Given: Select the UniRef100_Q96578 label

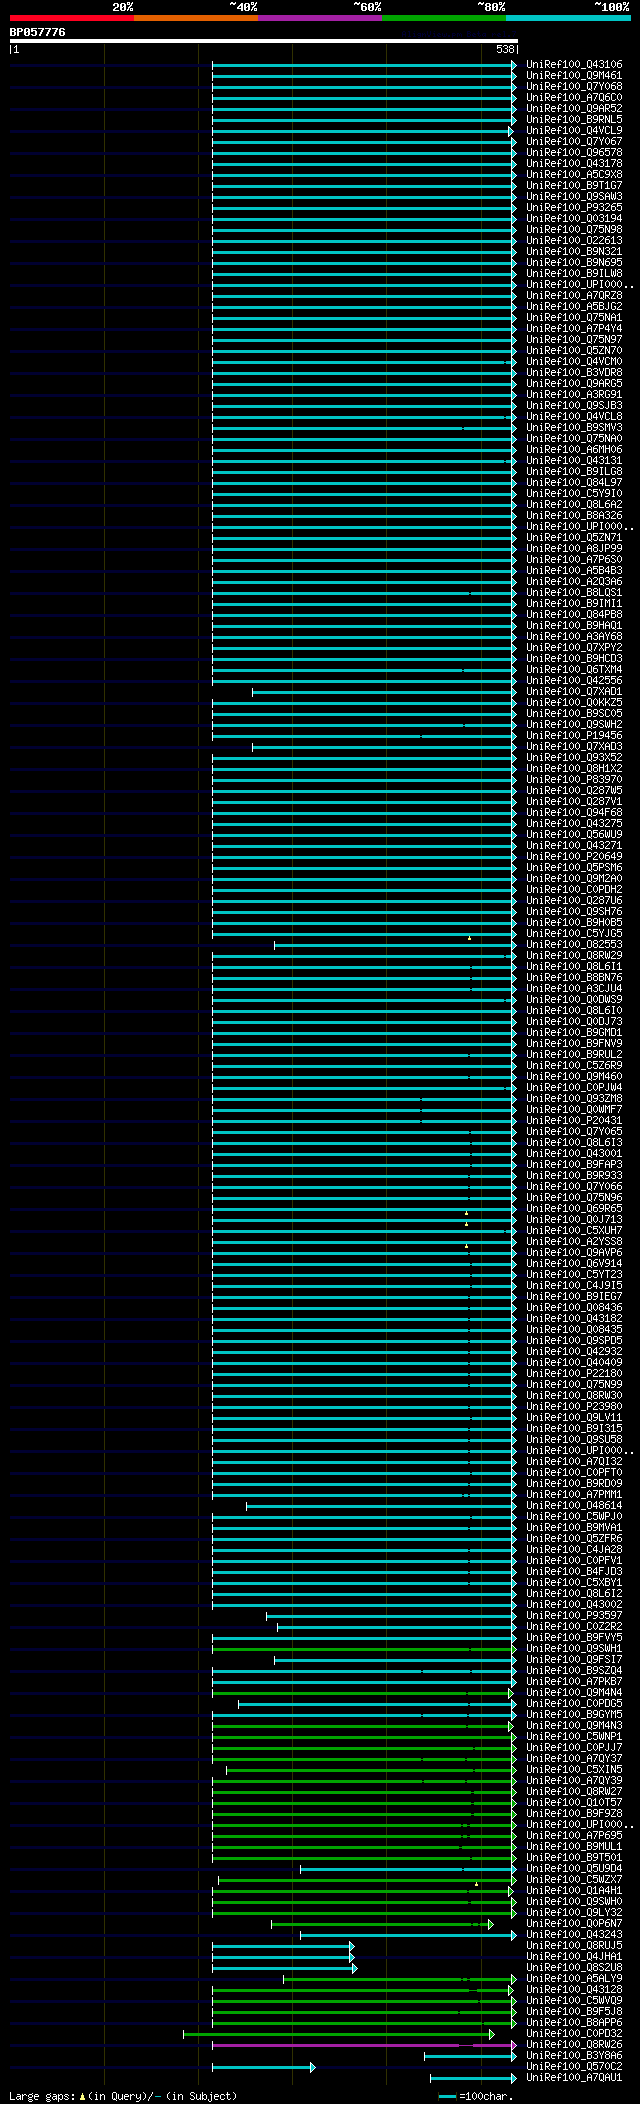Looking at the screenshot, I should (574, 153).
